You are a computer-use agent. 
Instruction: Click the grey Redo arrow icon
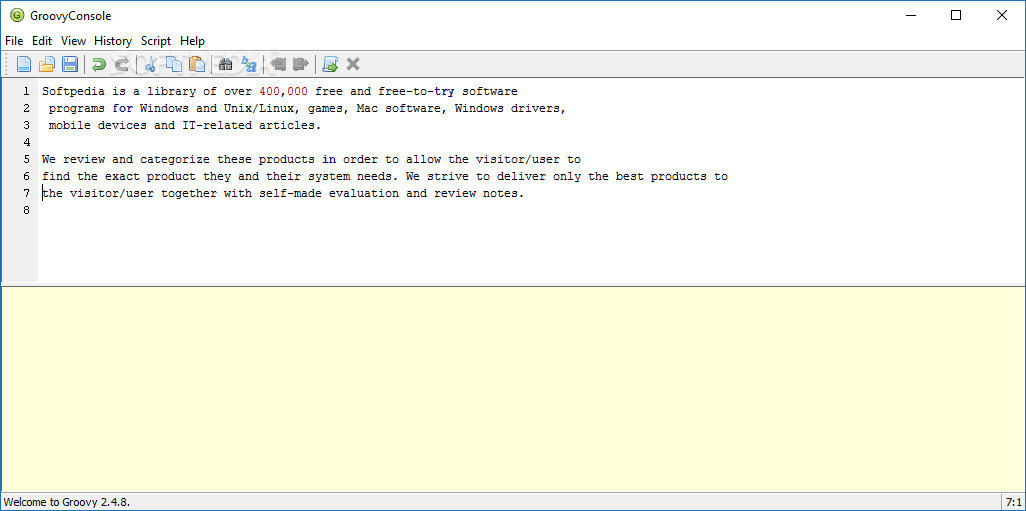pyautogui.click(x=121, y=64)
